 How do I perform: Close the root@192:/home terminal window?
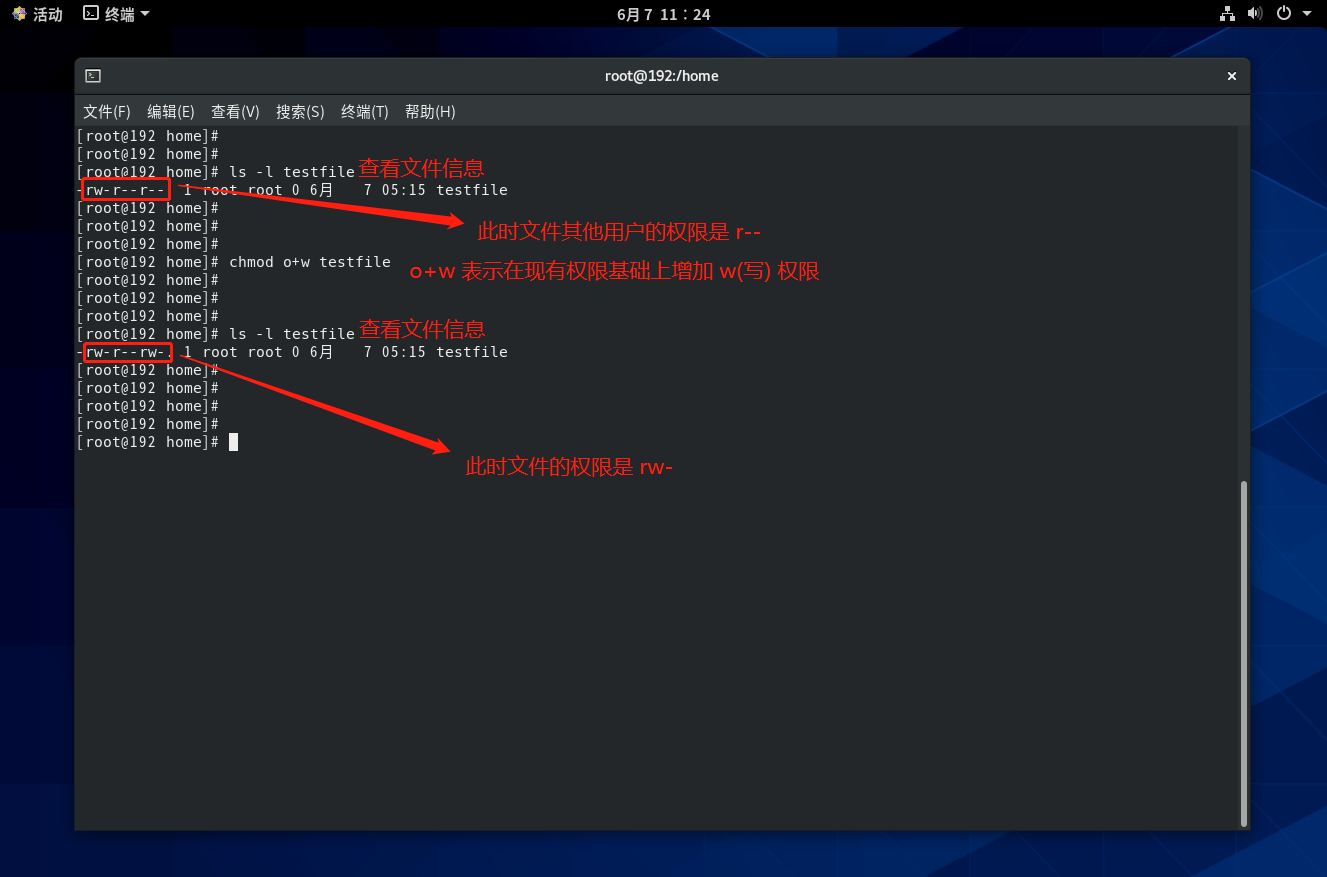pos(1232,76)
